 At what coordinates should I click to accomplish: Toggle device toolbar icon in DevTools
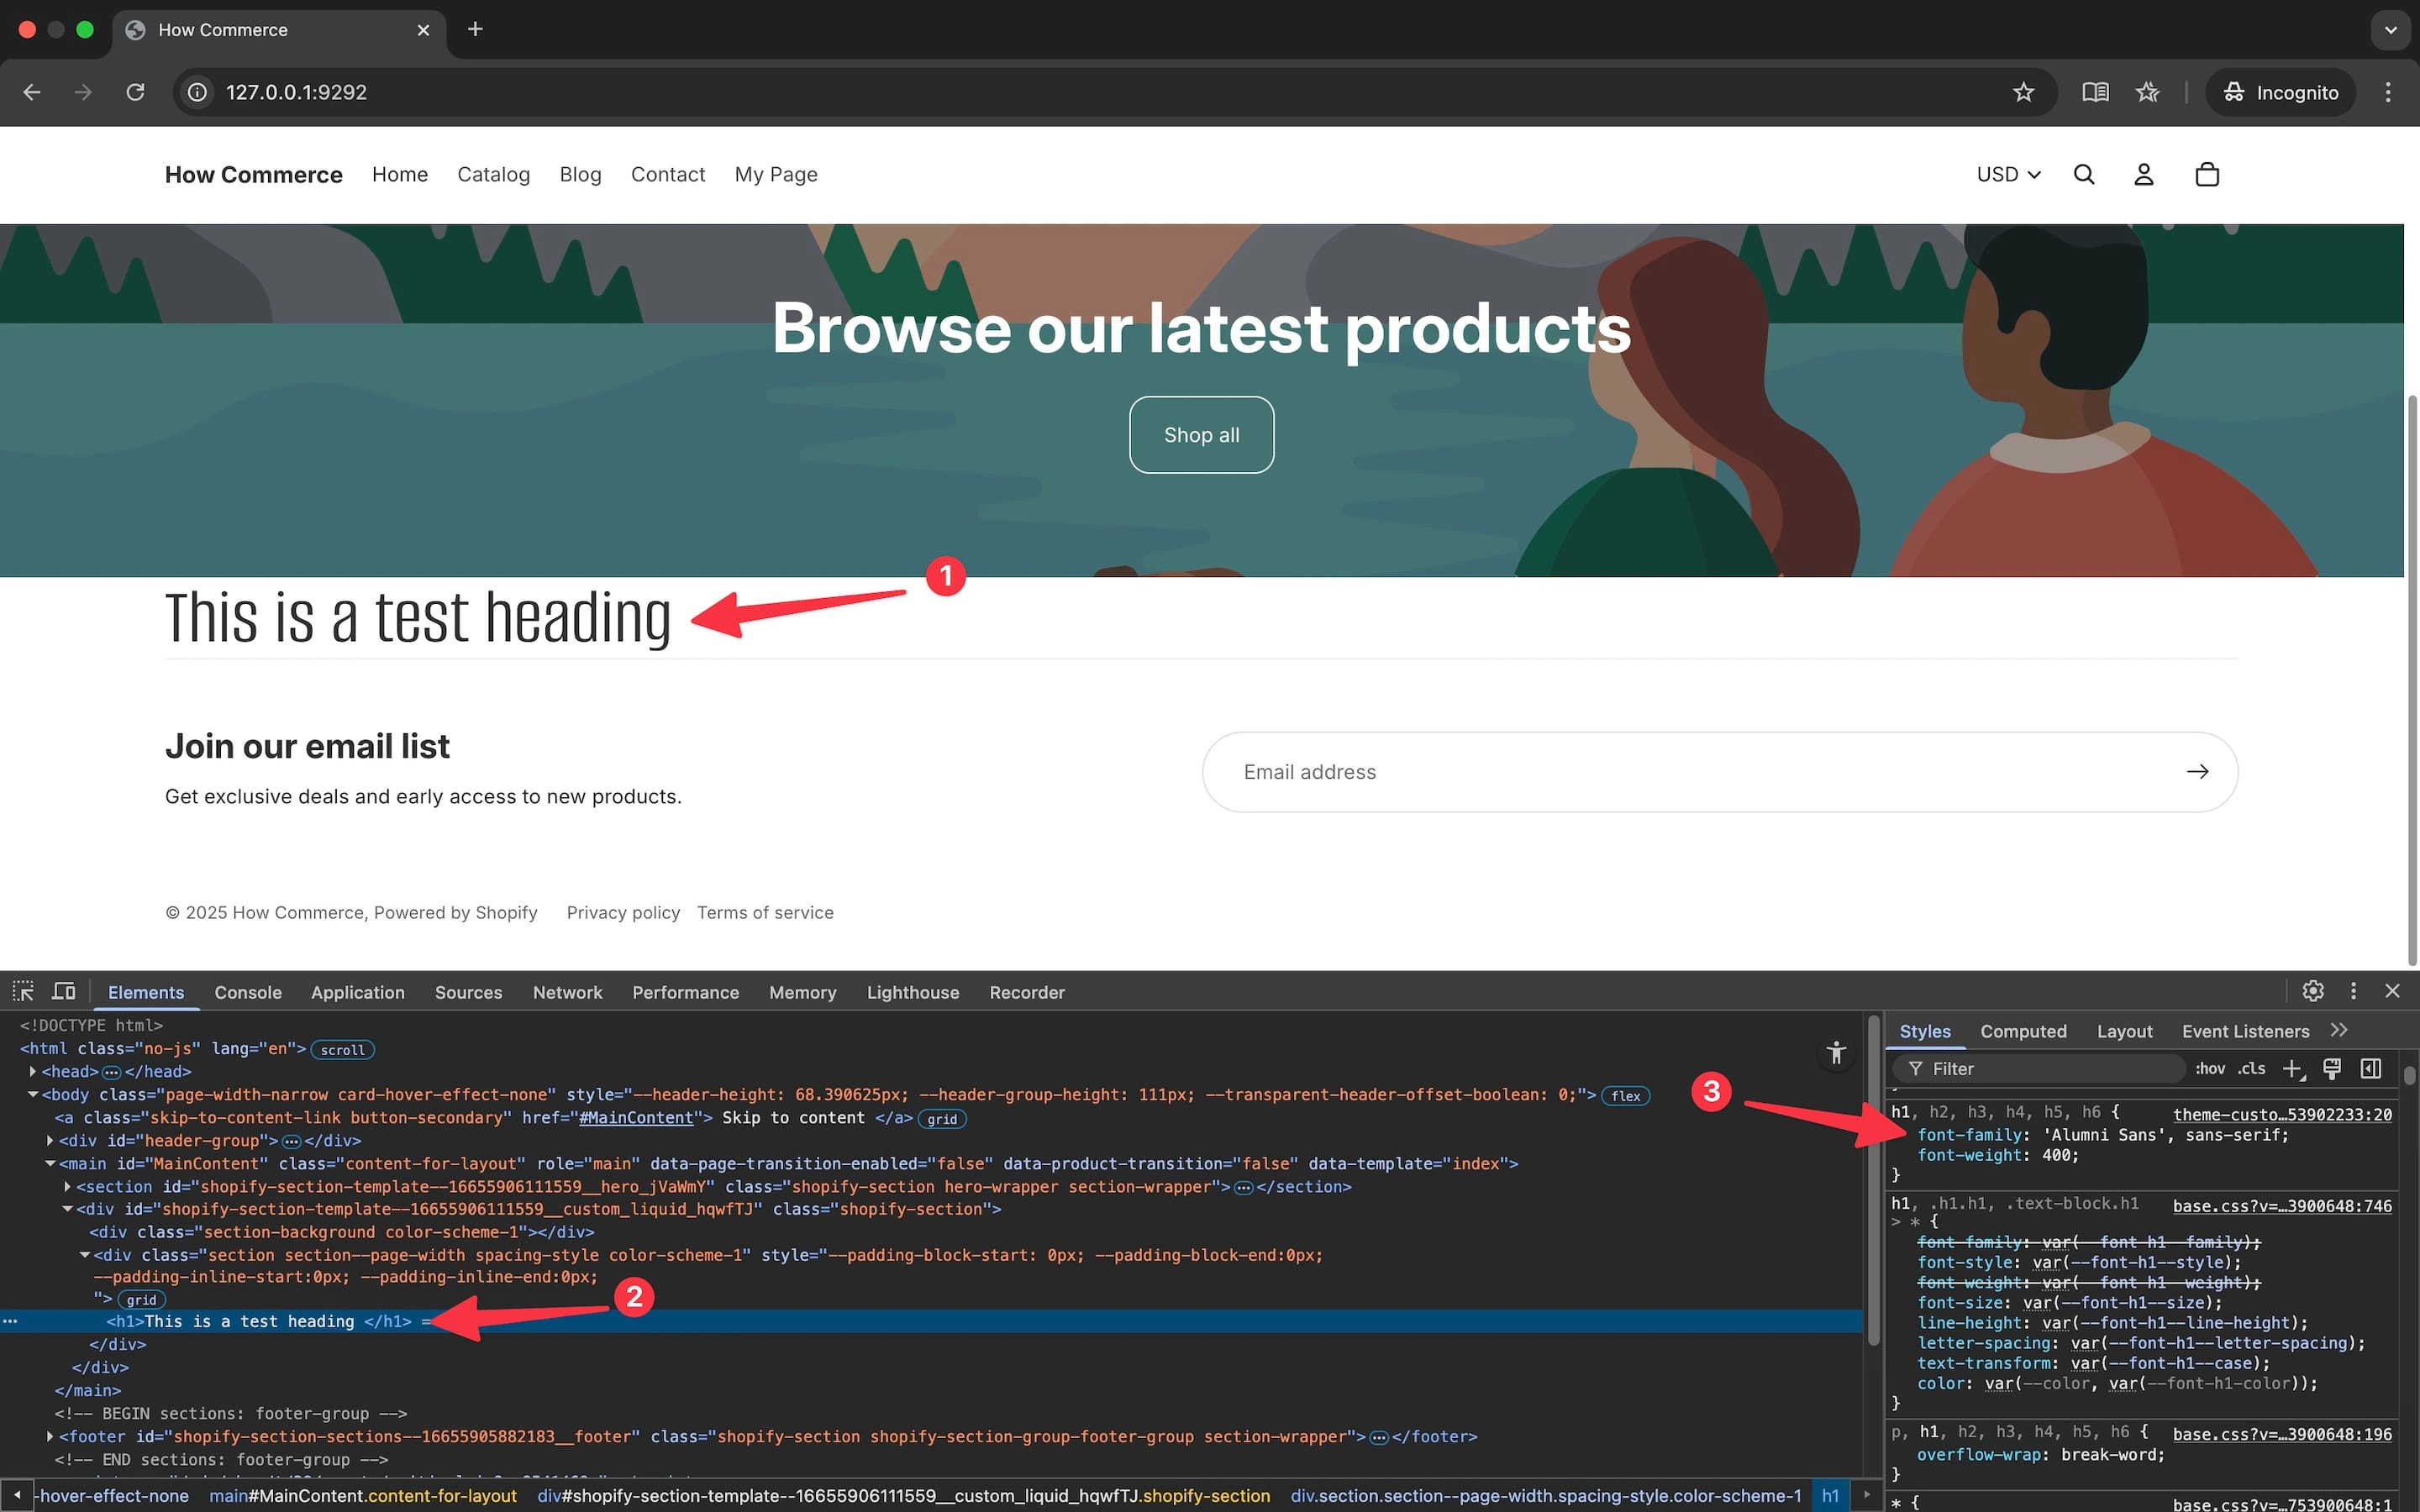pyautogui.click(x=64, y=991)
